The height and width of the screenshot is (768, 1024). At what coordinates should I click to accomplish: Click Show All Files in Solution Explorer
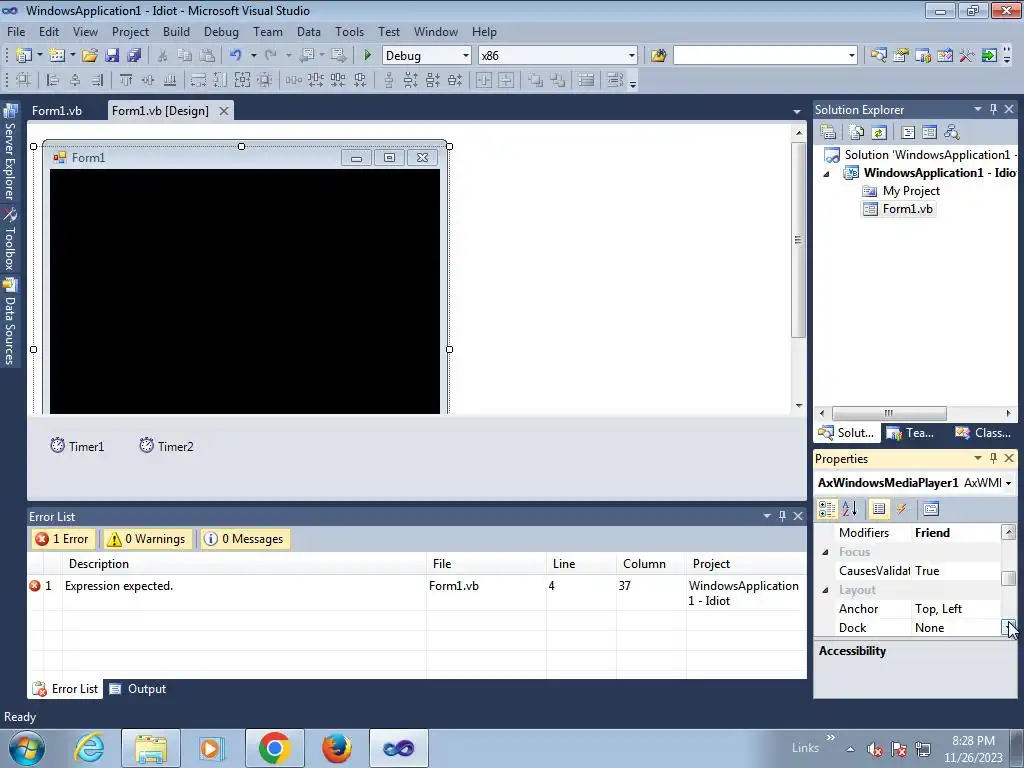pyautogui.click(x=857, y=133)
